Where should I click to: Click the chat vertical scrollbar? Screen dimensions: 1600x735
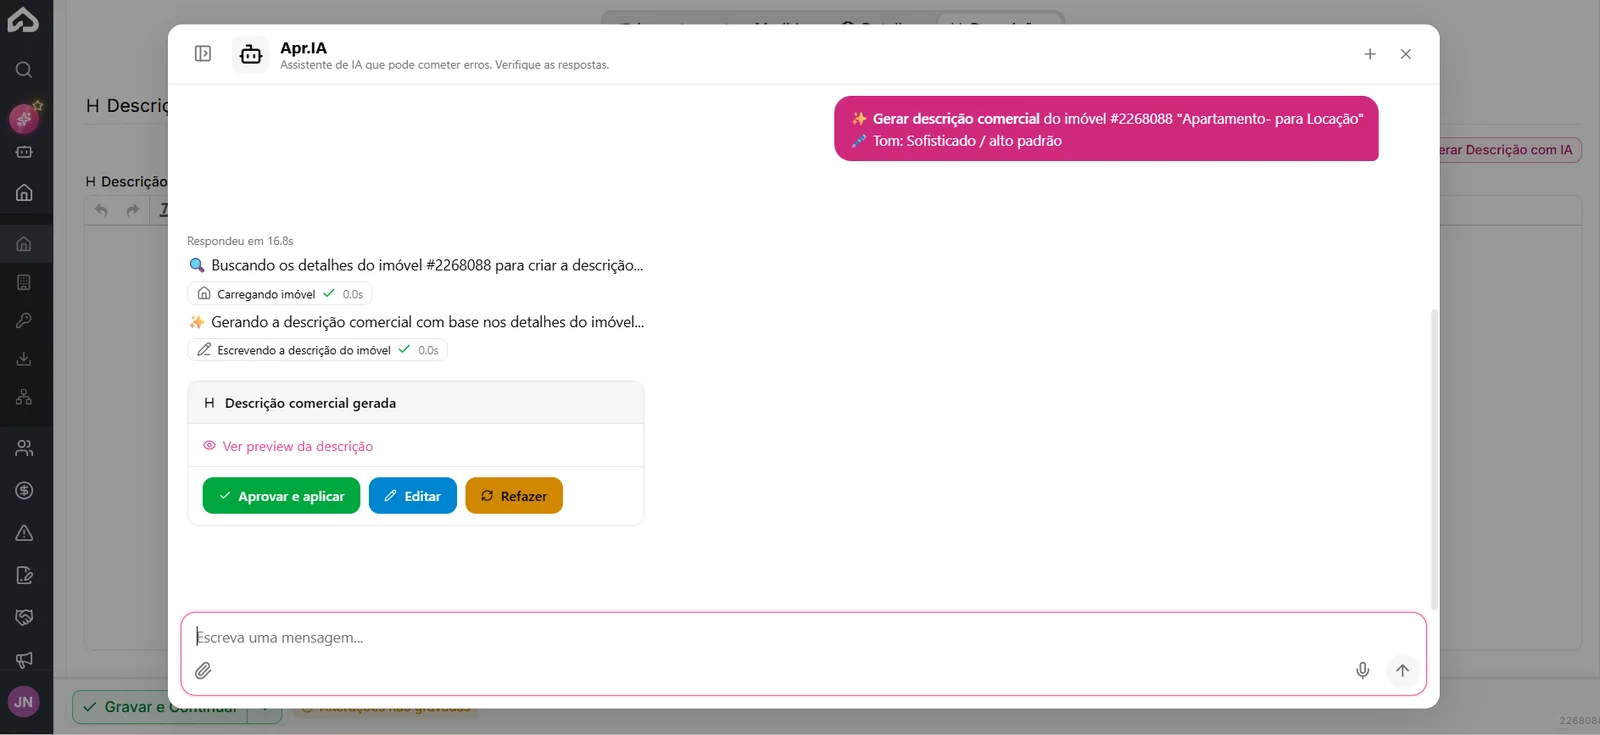[x=1434, y=460]
